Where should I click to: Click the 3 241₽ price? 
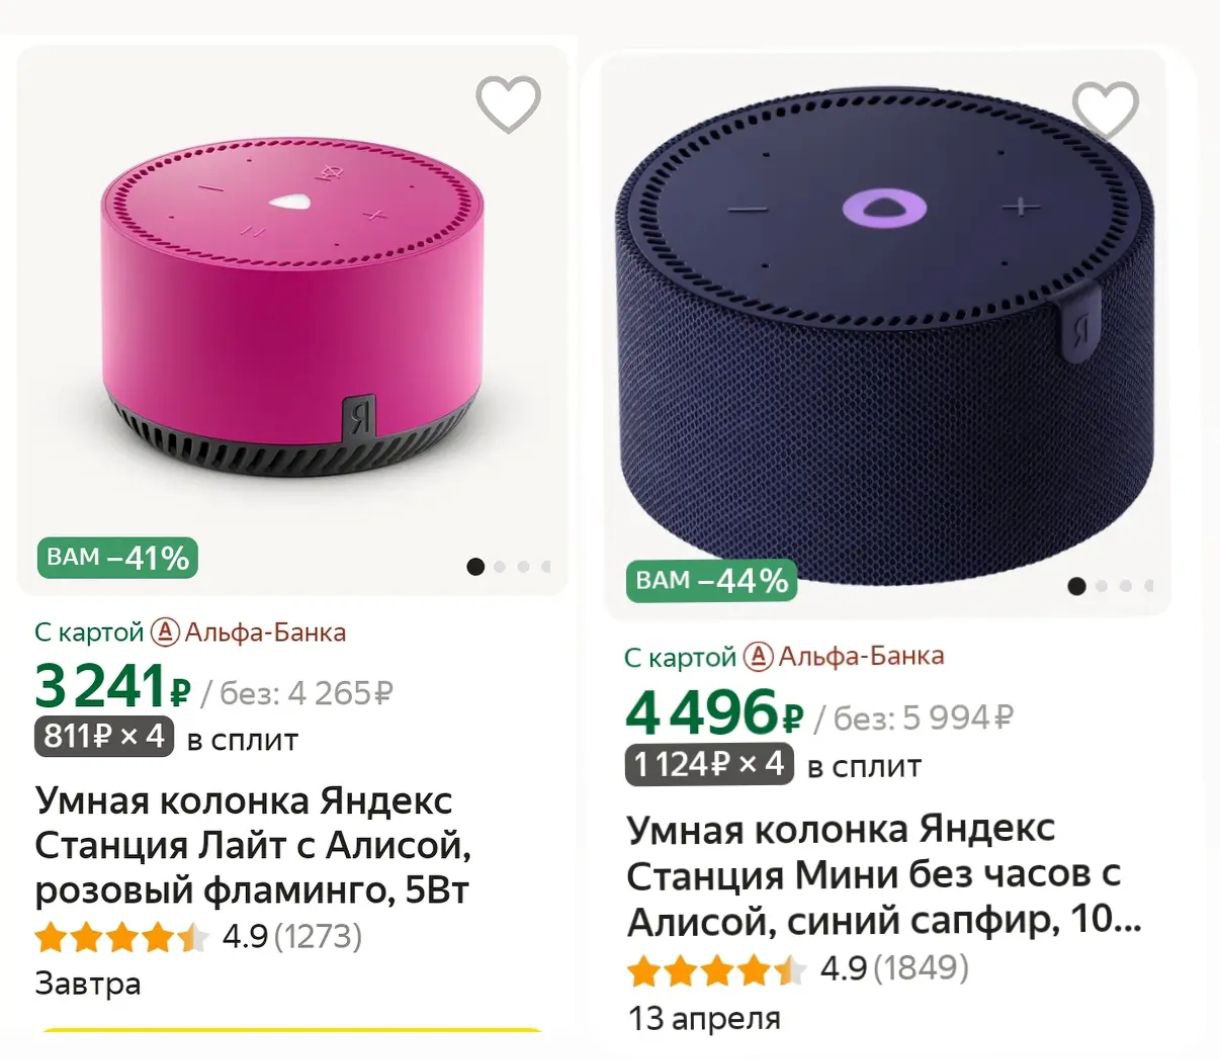(x=112, y=688)
